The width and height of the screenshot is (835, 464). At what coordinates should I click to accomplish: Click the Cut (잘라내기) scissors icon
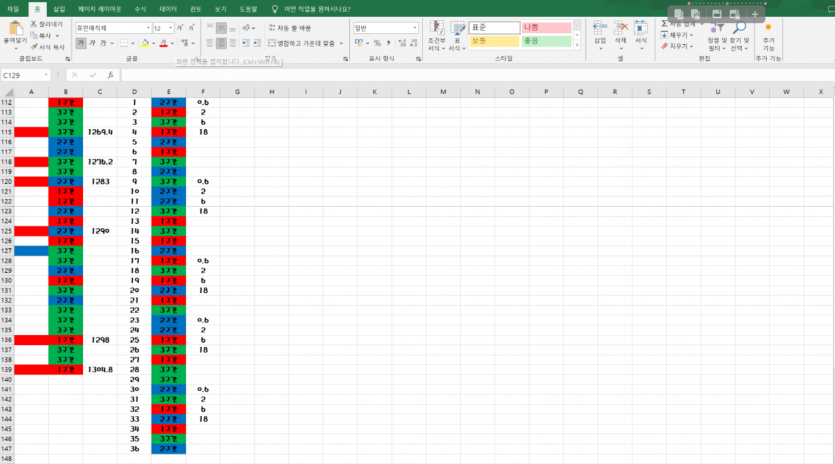click(34, 24)
